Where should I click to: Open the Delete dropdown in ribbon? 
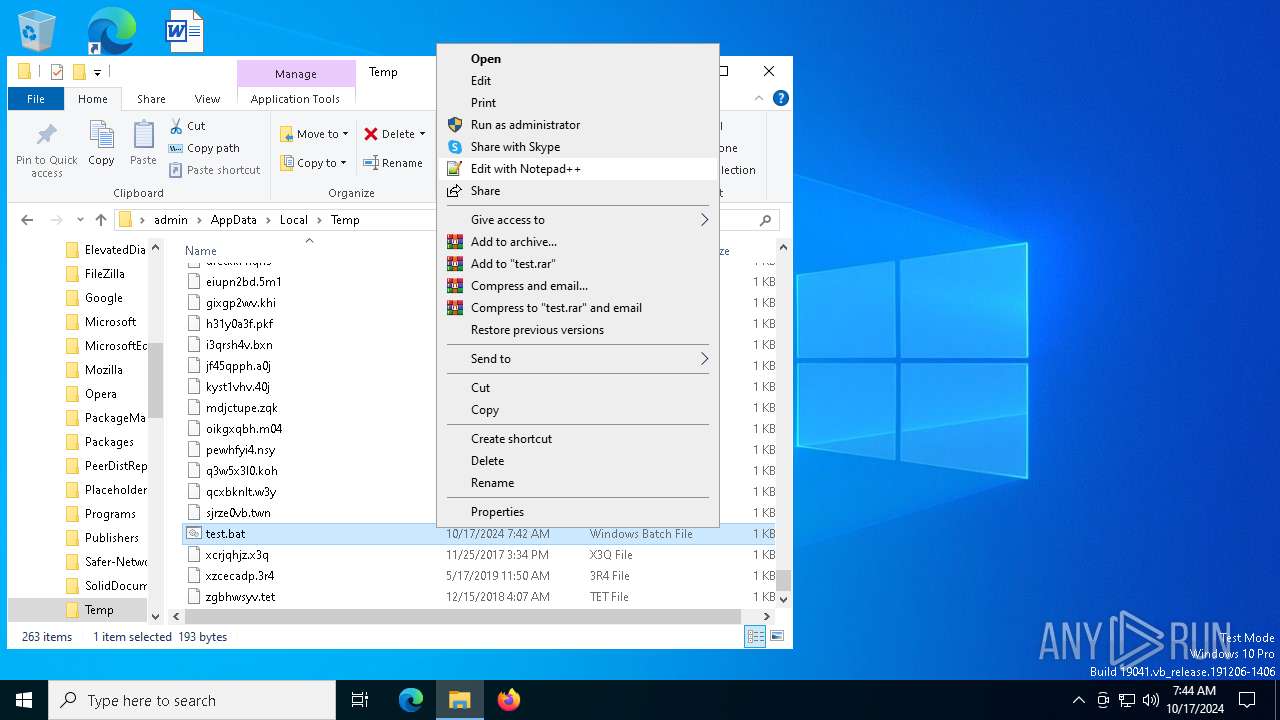(x=394, y=134)
